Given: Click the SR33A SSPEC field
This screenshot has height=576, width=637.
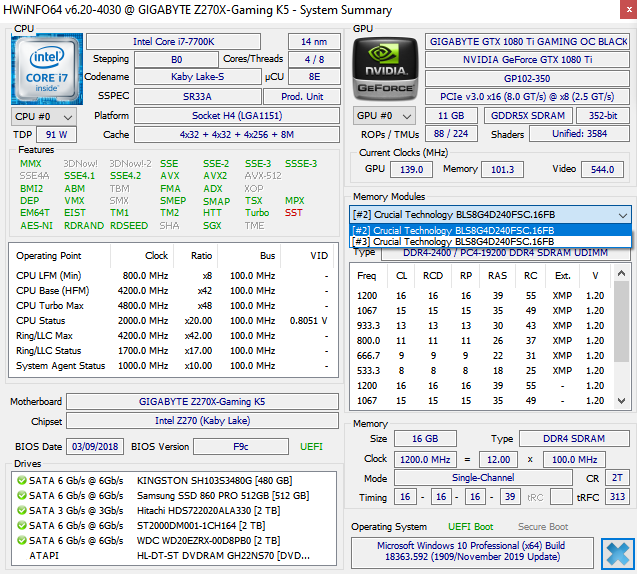Looking at the screenshot, I should click(x=197, y=97).
